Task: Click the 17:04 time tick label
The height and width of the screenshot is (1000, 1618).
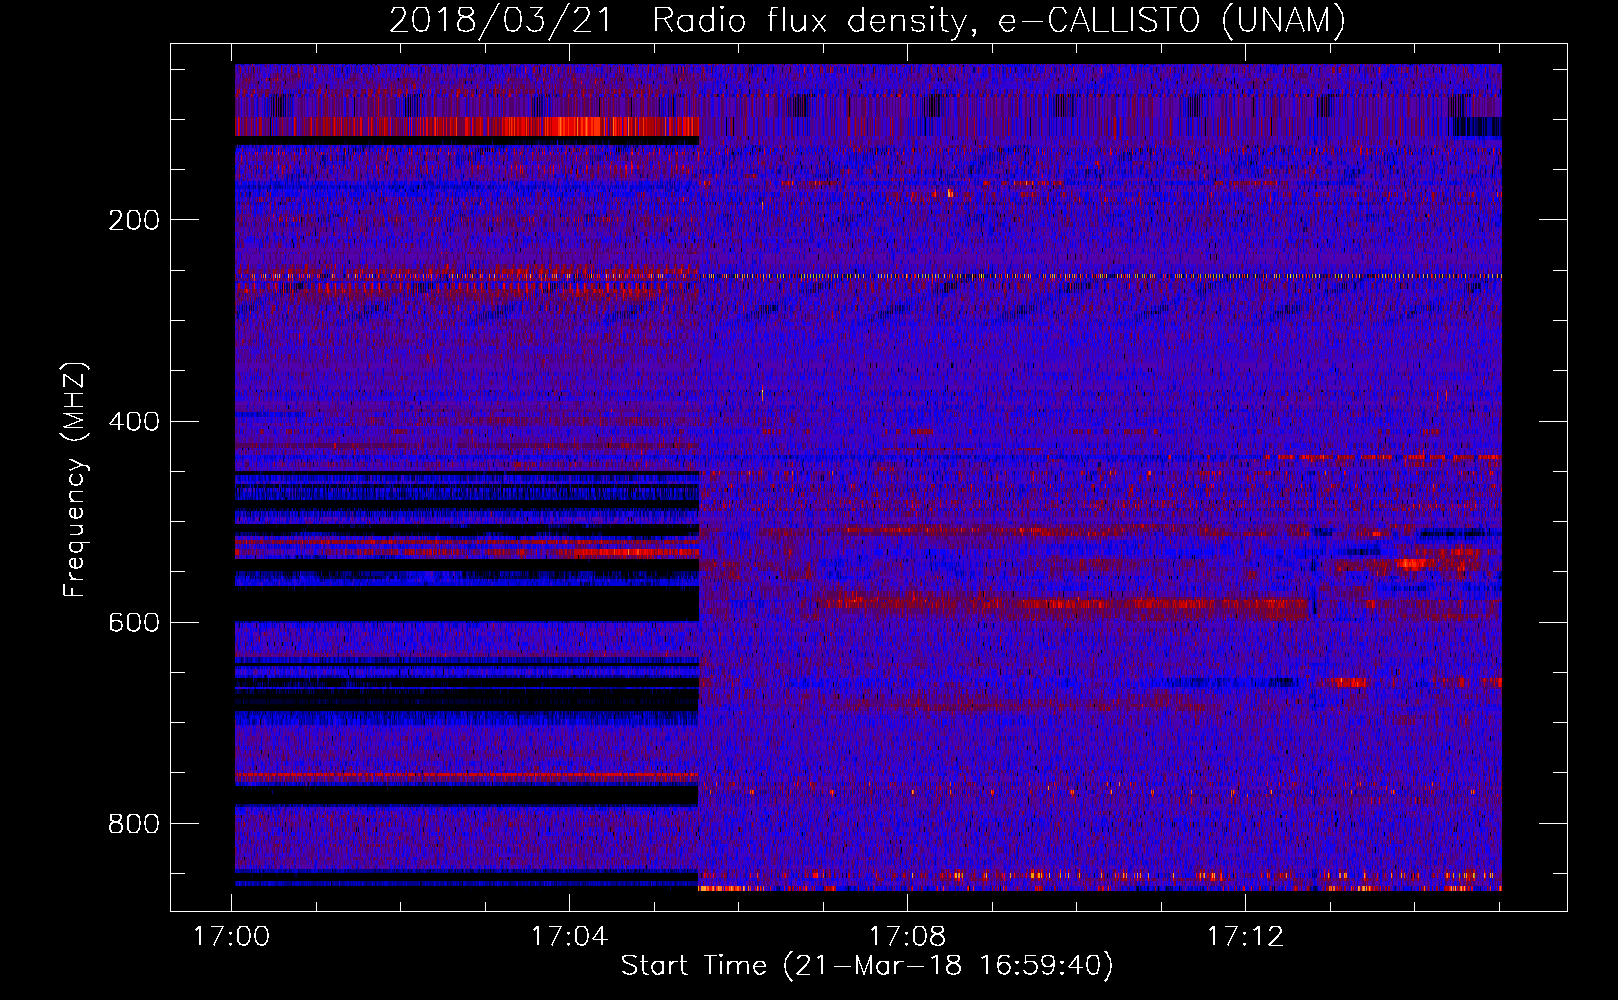Action: (x=569, y=937)
